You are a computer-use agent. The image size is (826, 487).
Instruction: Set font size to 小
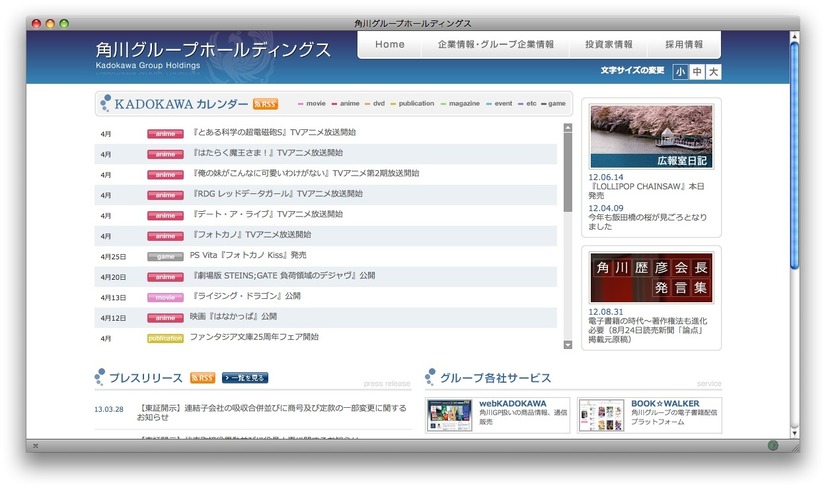pos(681,72)
